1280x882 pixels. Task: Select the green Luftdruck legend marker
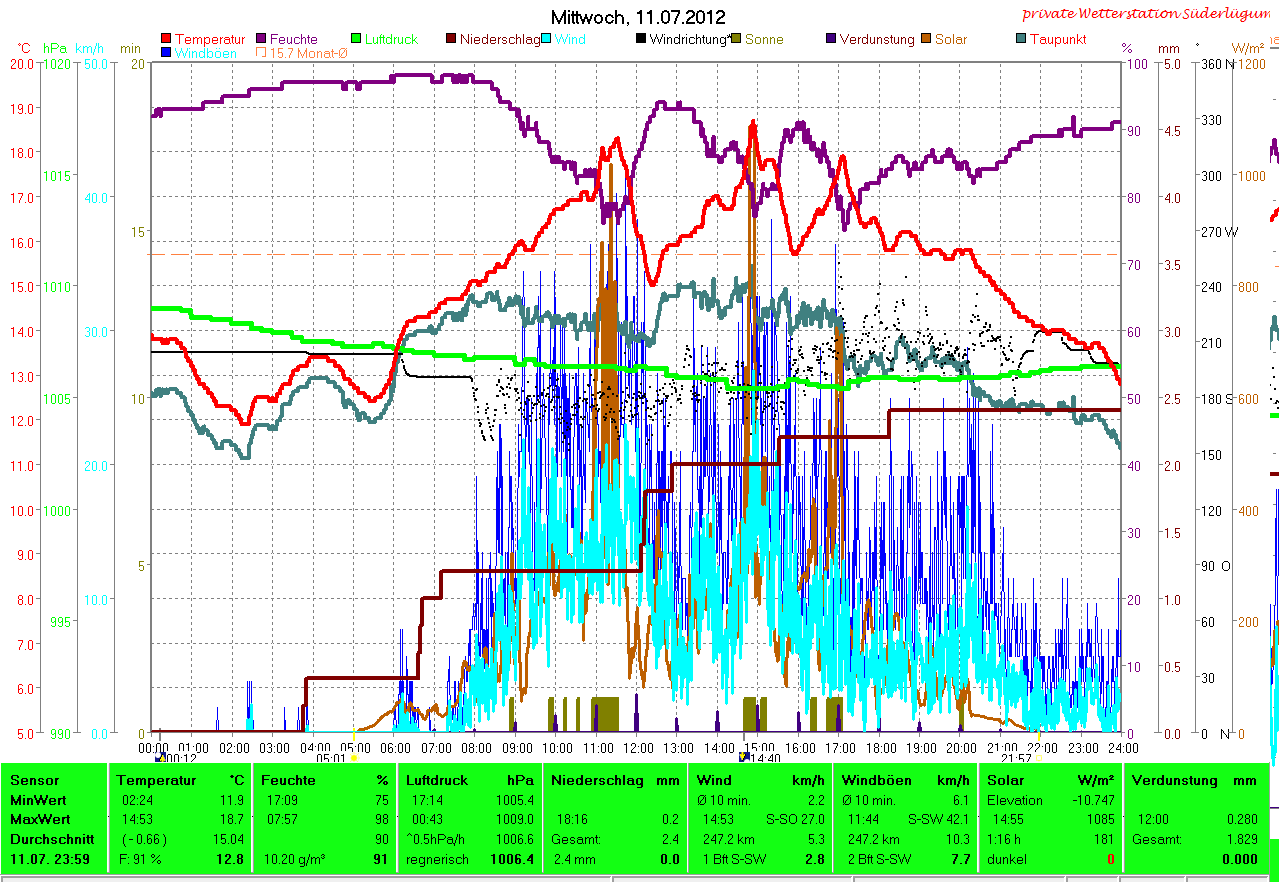click(357, 40)
